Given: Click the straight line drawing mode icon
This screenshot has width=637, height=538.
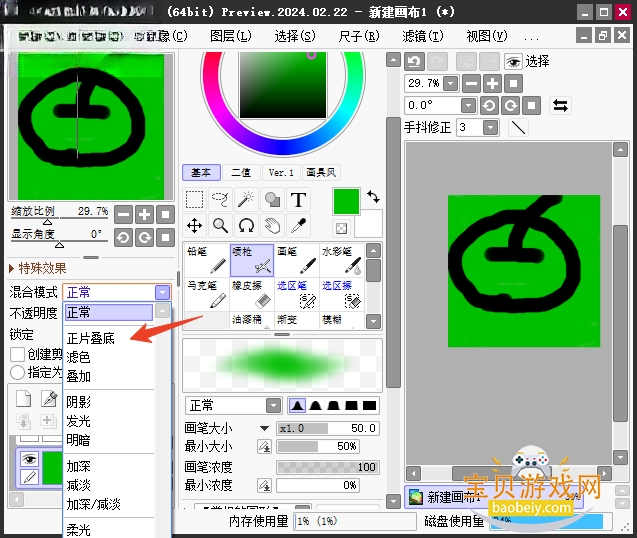Looking at the screenshot, I should pos(518,128).
